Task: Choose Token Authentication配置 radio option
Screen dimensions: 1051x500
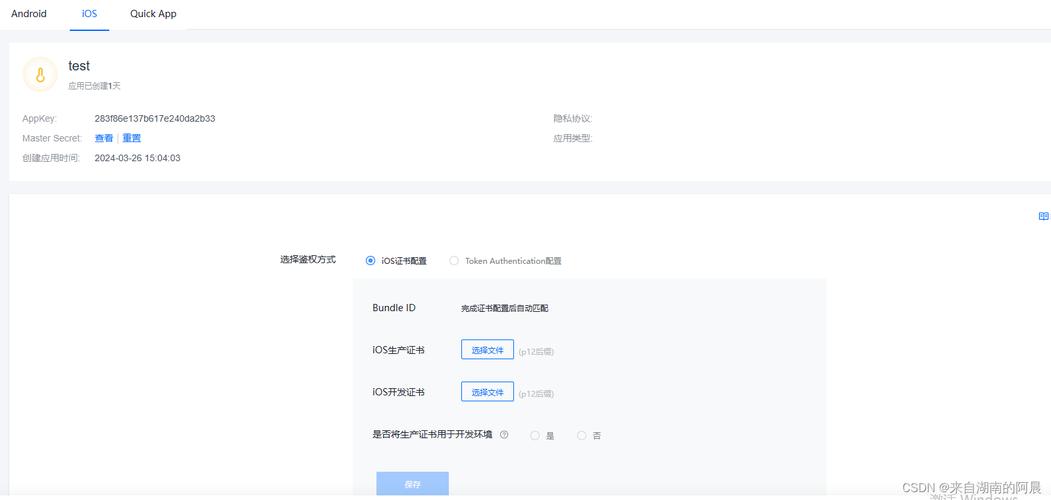Action: click(454, 261)
